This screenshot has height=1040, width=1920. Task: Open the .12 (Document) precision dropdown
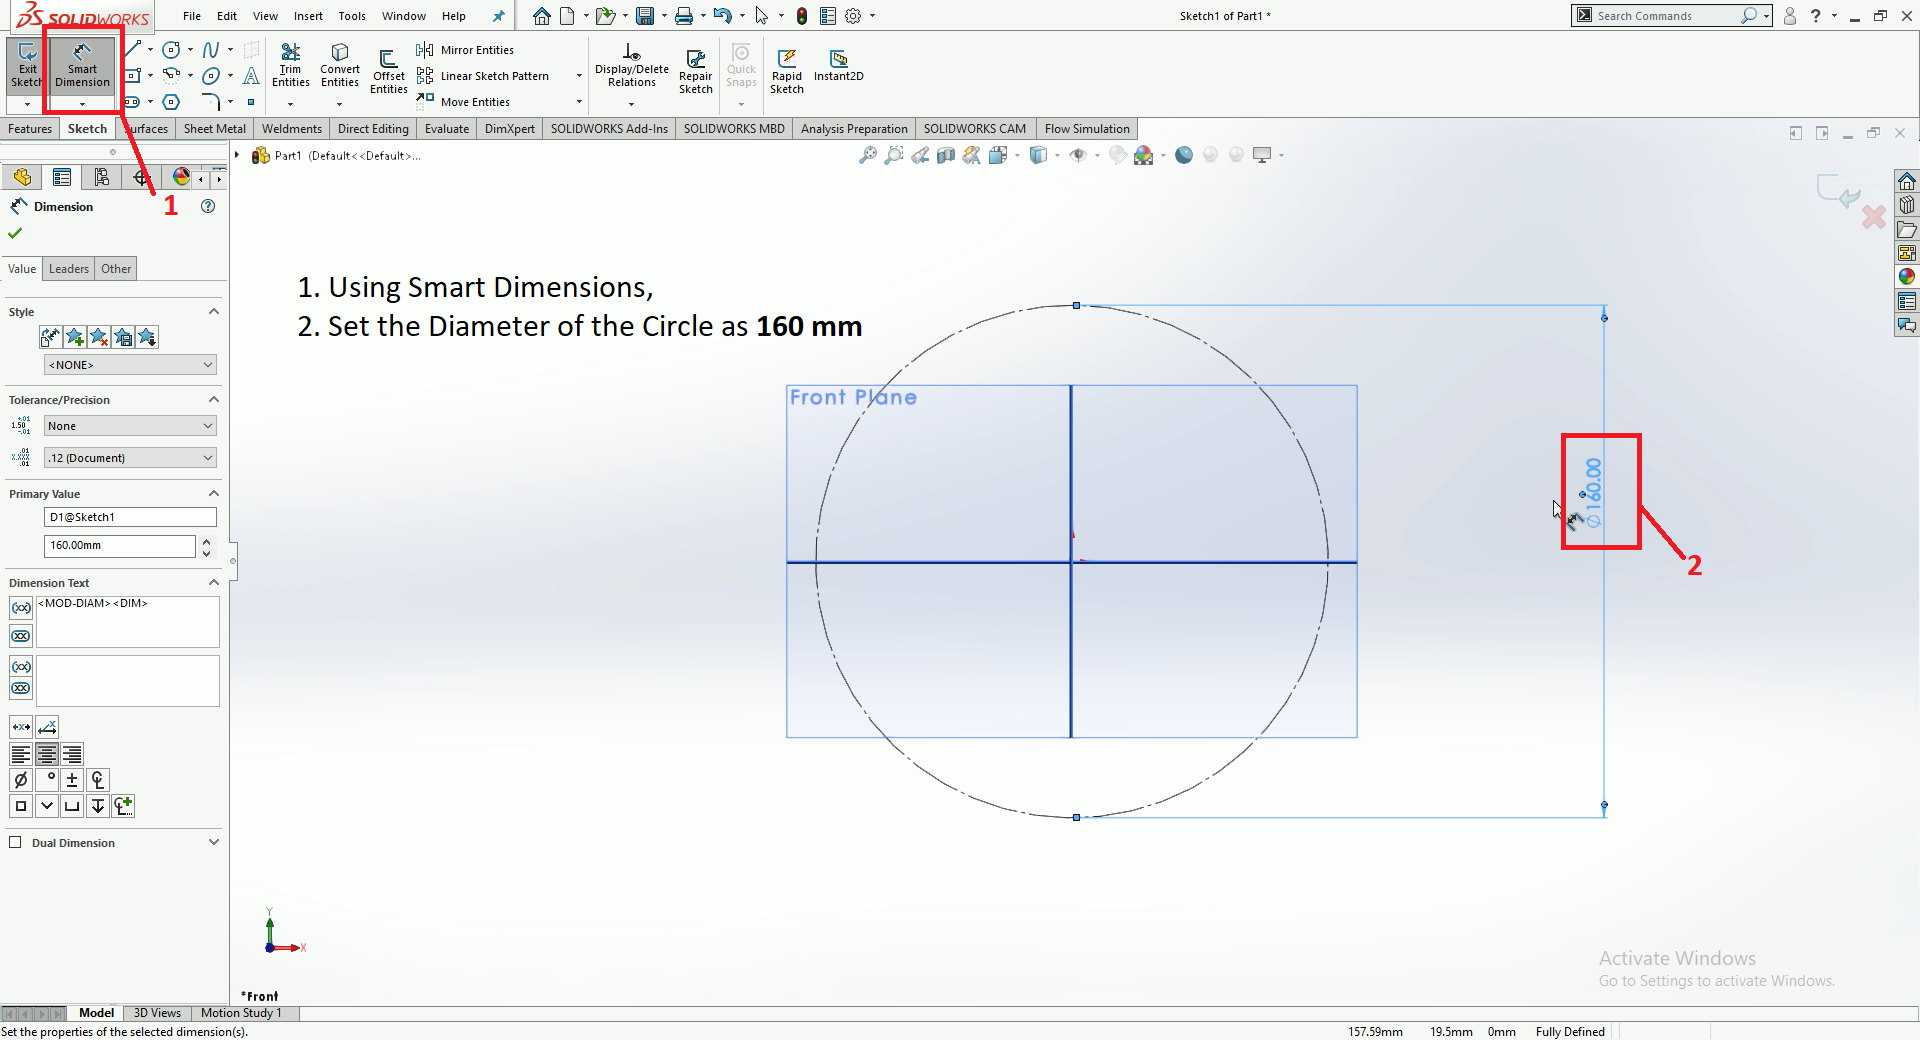(x=130, y=458)
